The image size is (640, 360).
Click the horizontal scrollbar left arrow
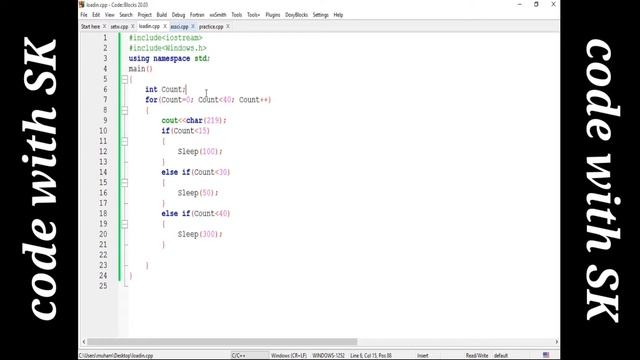(84, 342)
